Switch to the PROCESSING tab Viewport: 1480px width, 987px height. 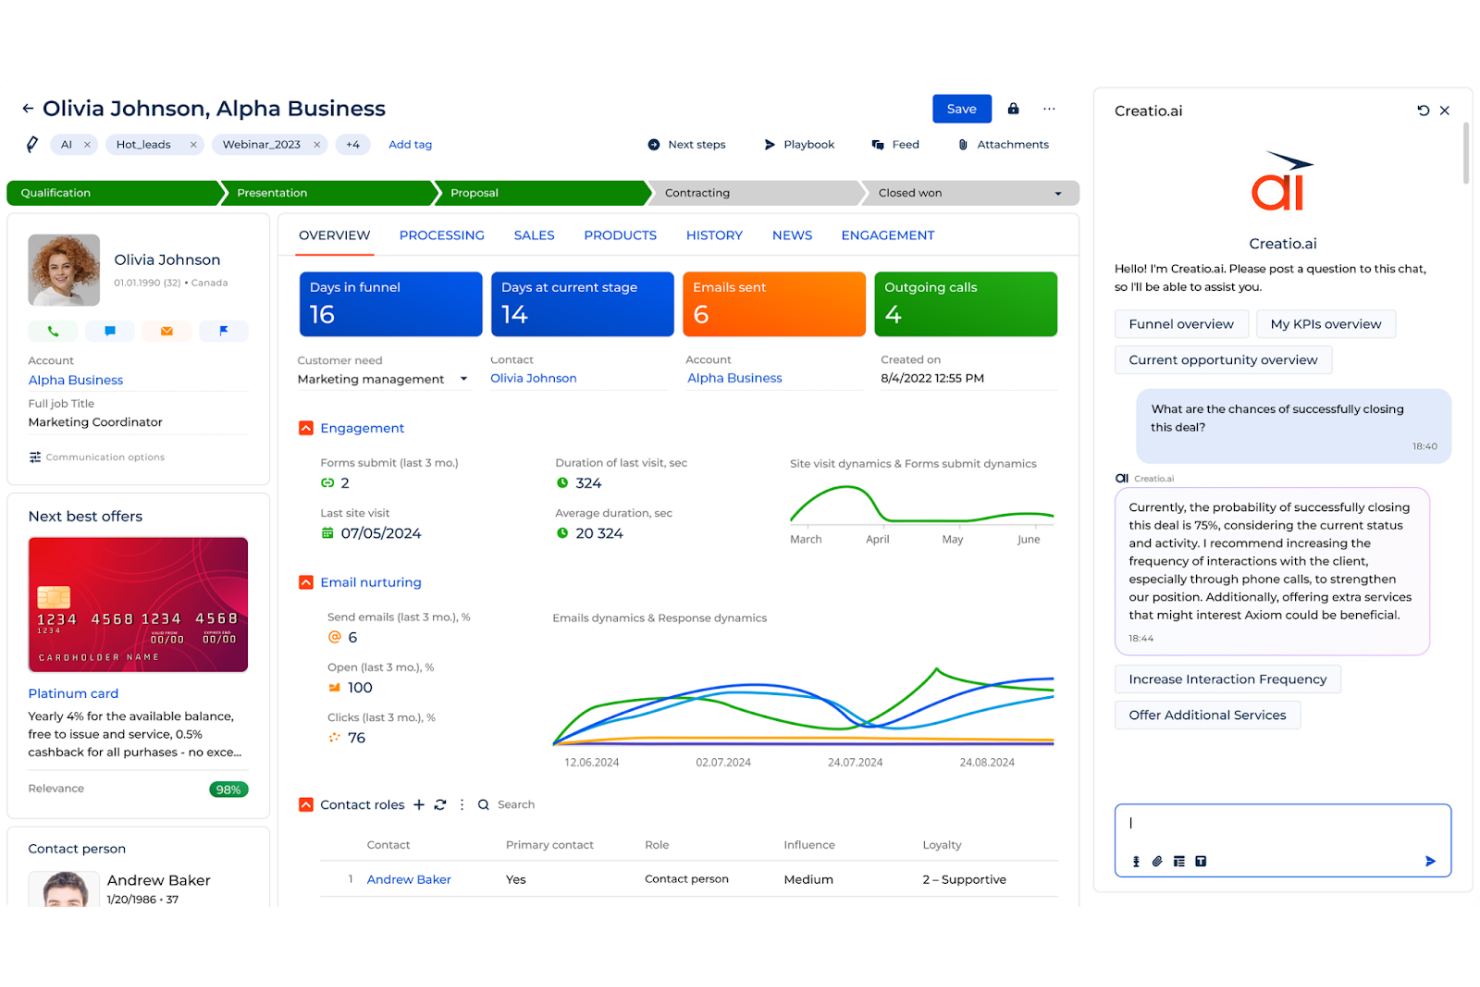click(x=441, y=235)
